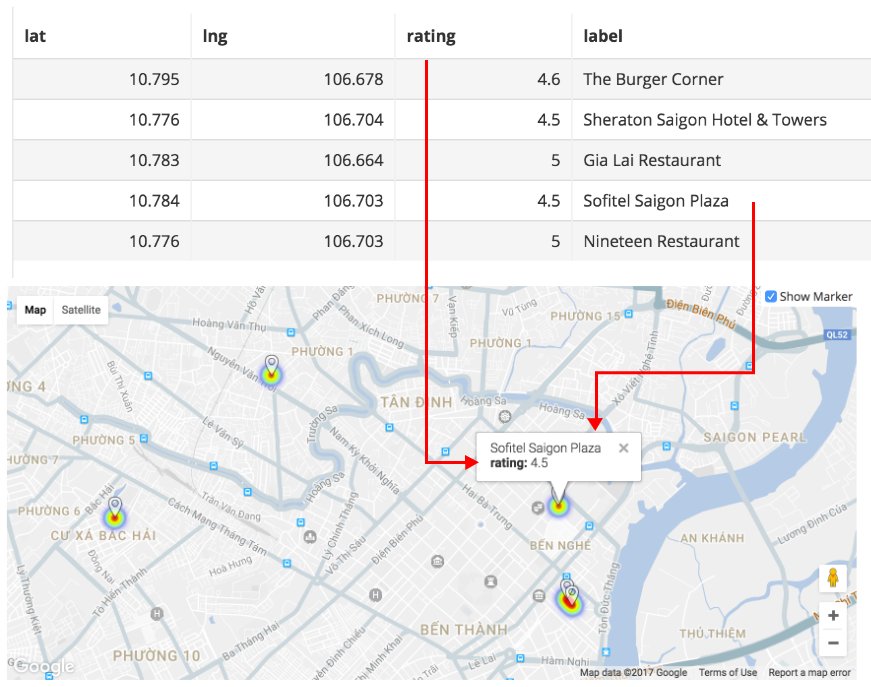The height and width of the screenshot is (687, 871).
Task: Click the Nineteen Restaurant label cell
Action: [x=661, y=241]
